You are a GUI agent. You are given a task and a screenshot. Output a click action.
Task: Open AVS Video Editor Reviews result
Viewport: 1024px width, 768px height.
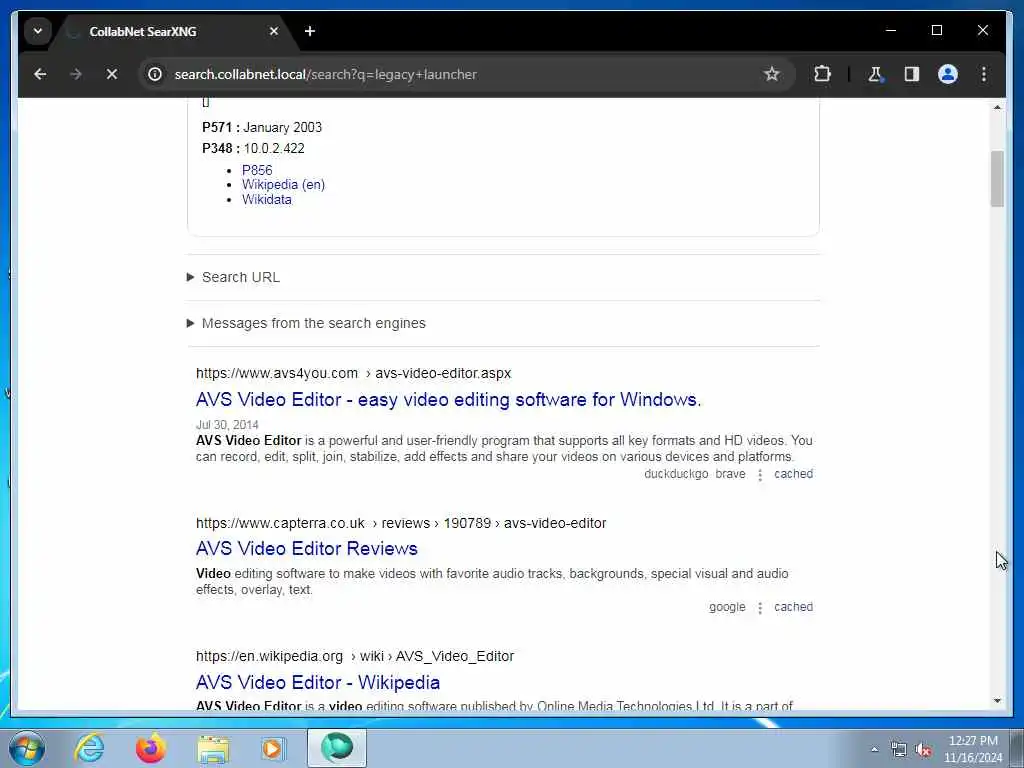pos(306,549)
